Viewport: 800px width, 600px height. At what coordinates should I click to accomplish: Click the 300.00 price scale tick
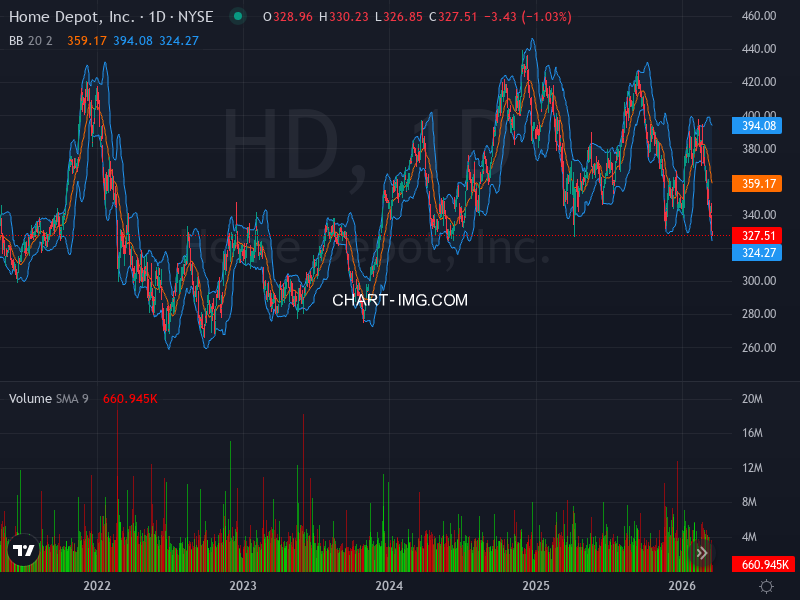tap(759, 281)
